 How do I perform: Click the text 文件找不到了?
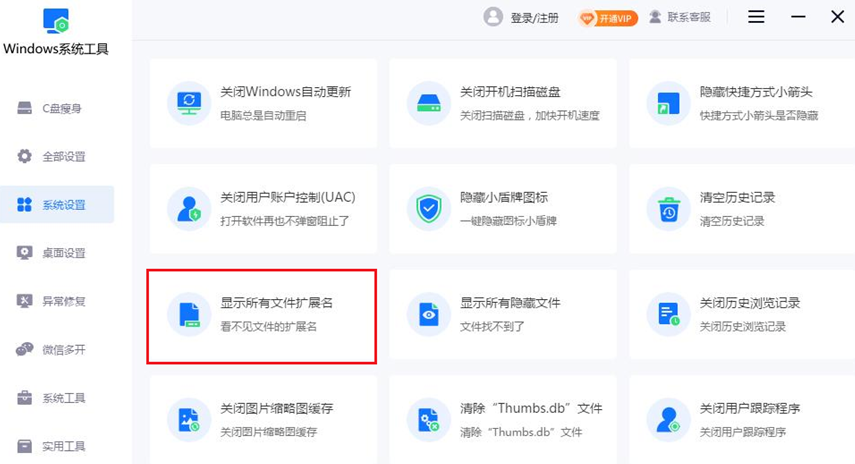click(x=492, y=327)
